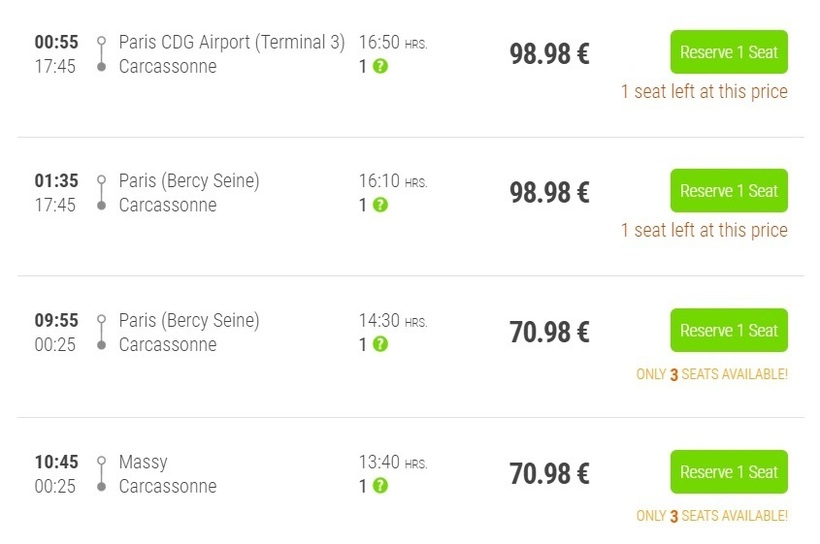This screenshot has width=820, height=544.
Task: Click the 70.98 € price of Massy trip
Action: coord(550,474)
